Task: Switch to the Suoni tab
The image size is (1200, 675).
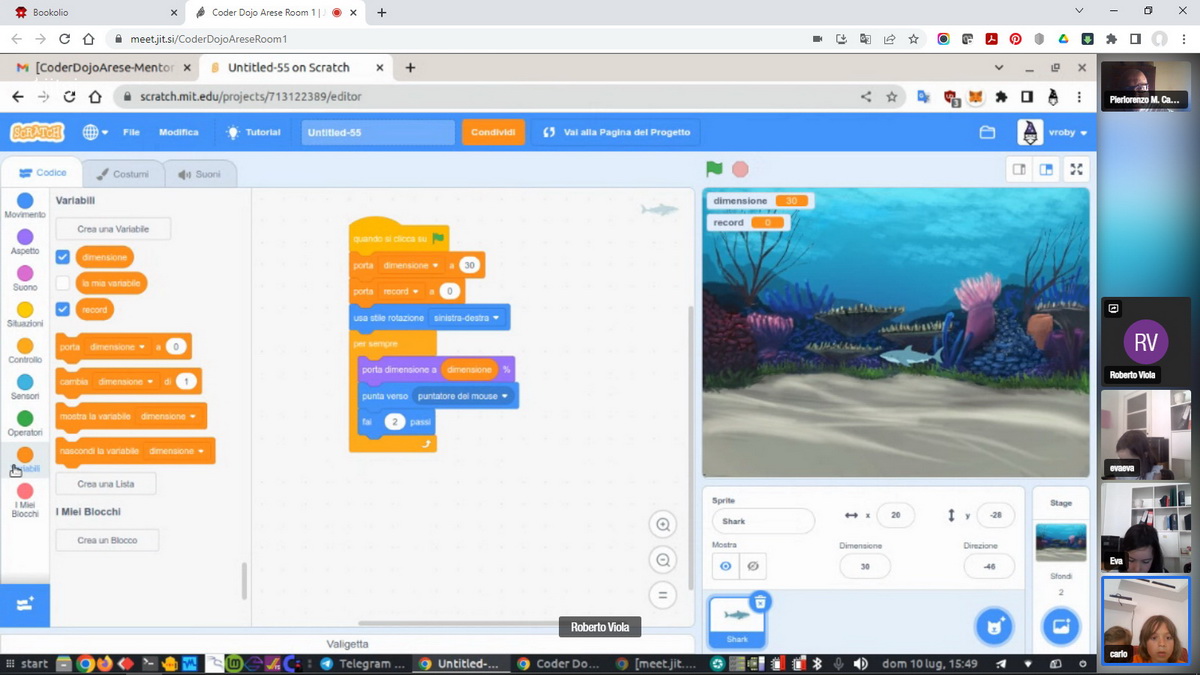Action: [x=199, y=174]
